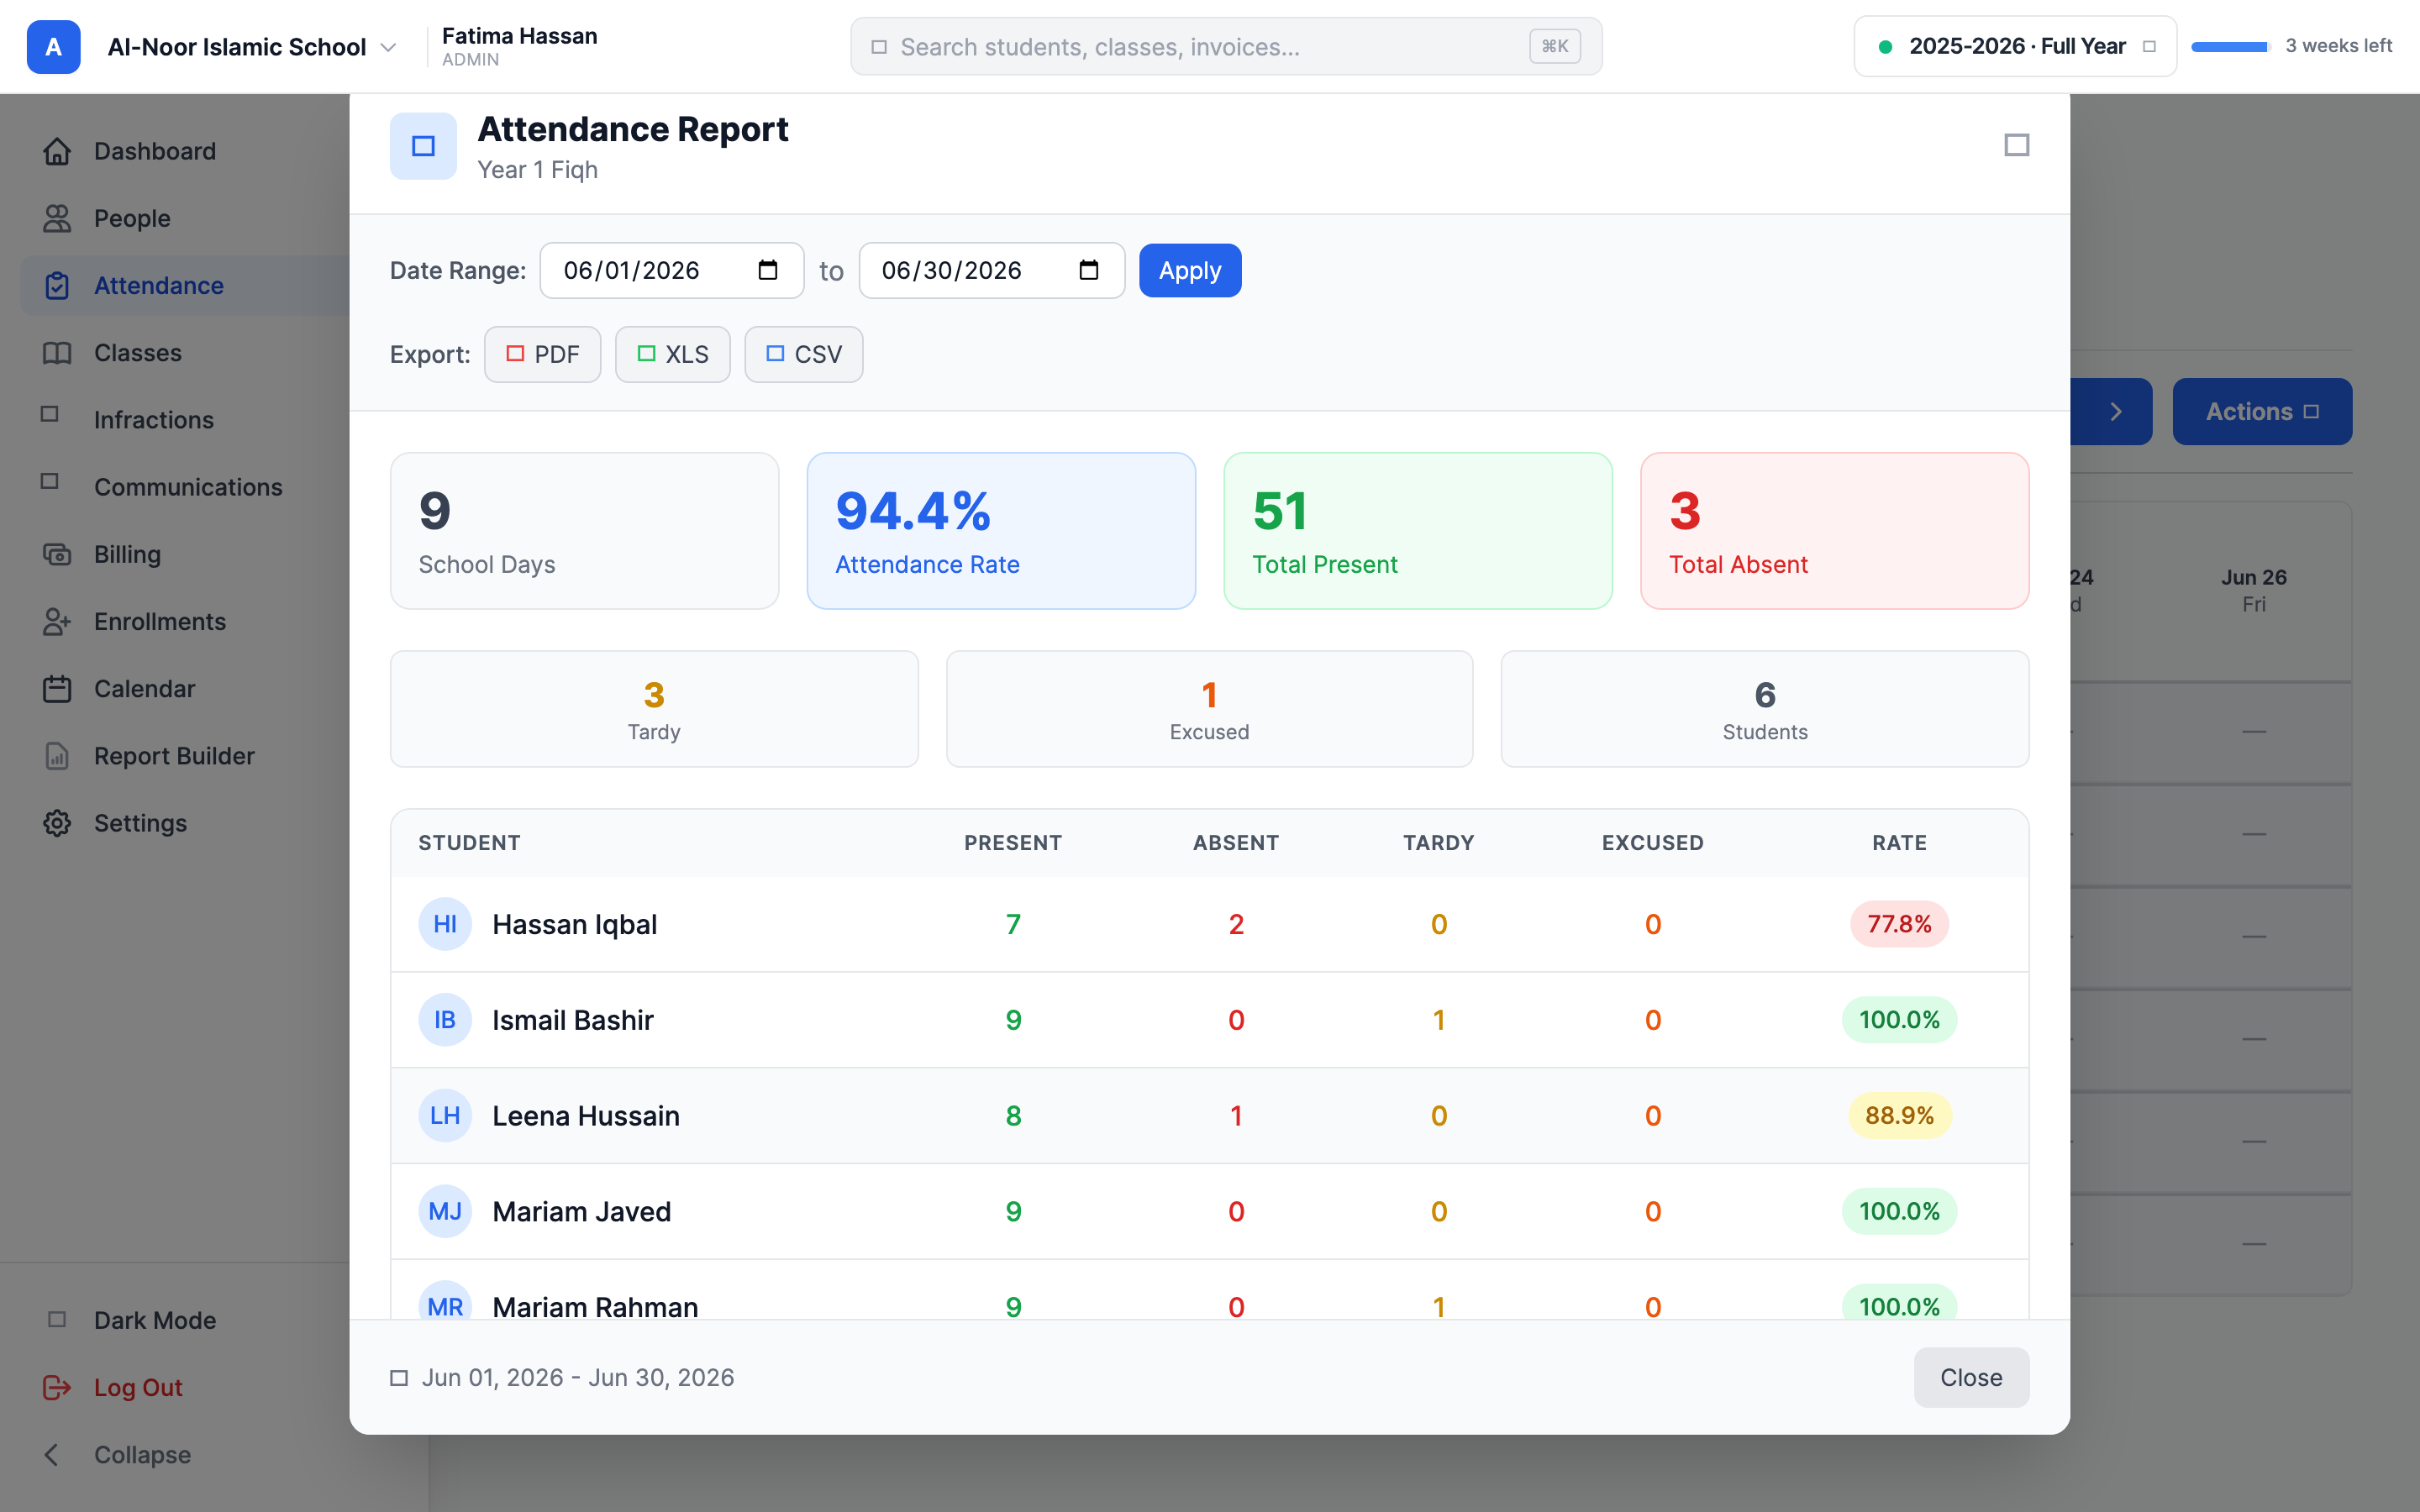Click the 9 School Days card
Viewport: 2420px width, 1512px height.
point(584,531)
